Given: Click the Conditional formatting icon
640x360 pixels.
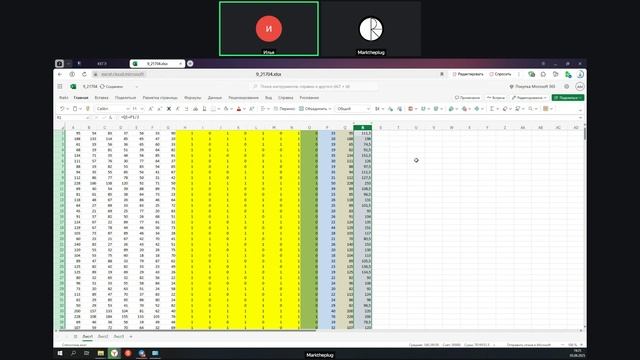Looking at the screenshot, I should 411,109.
